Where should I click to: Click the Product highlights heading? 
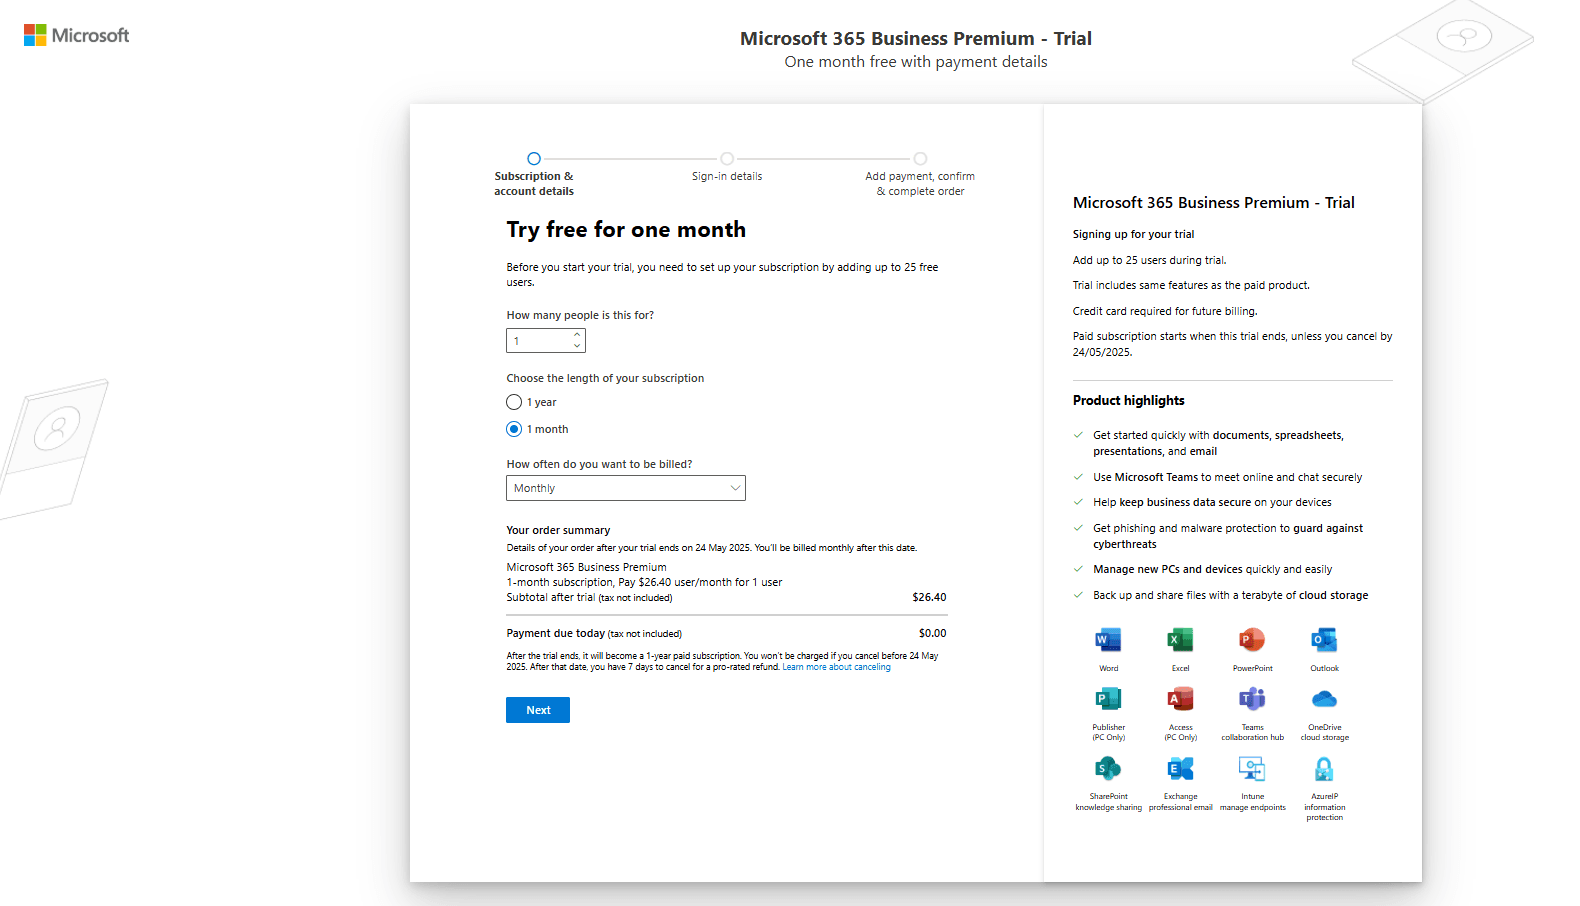(x=1129, y=400)
